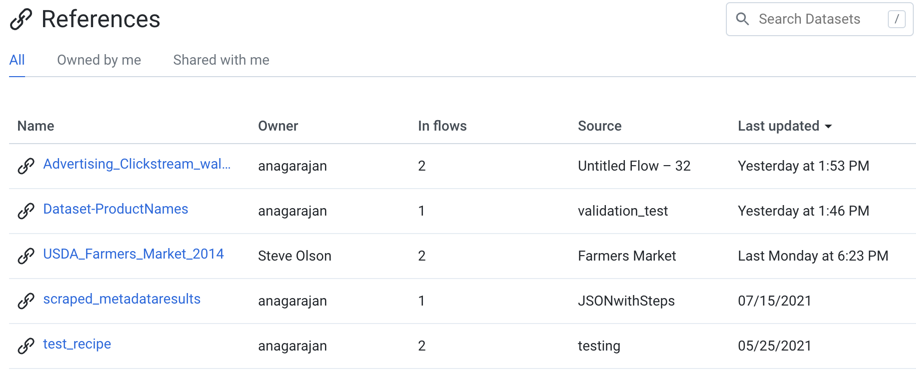The image size is (916, 376).
Task: Sort the list by Name column
Action: click(x=36, y=126)
